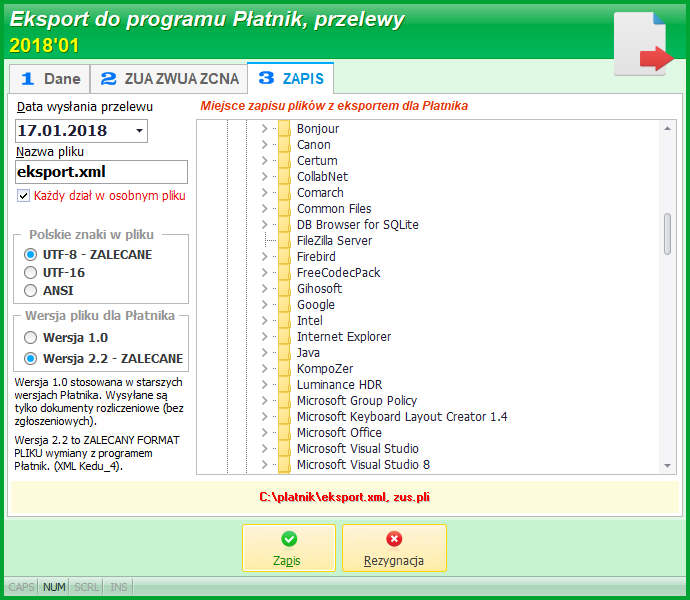Choose ANSI character encoding
The image size is (690, 600).
tap(30, 291)
